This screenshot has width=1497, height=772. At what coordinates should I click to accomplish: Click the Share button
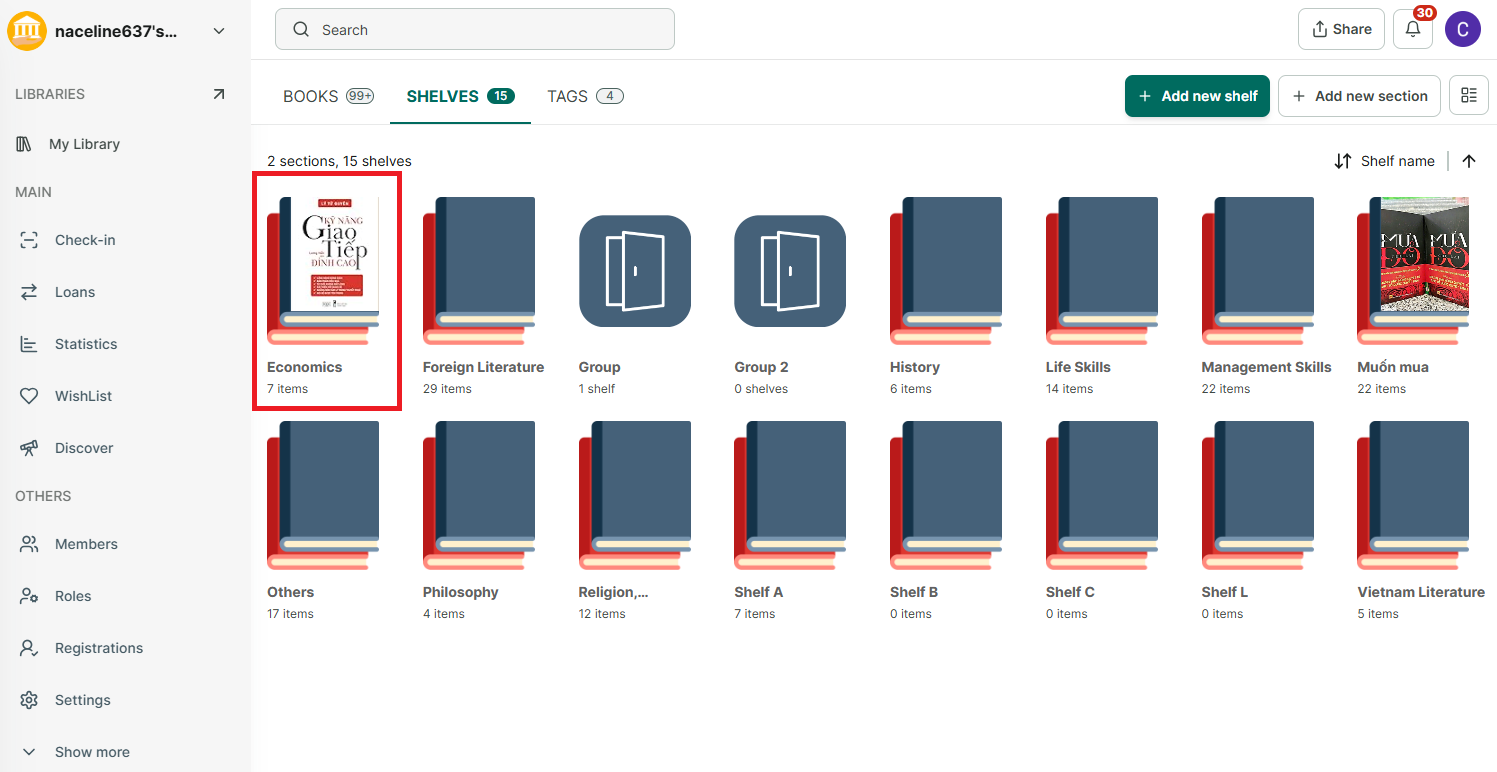[1341, 29]
